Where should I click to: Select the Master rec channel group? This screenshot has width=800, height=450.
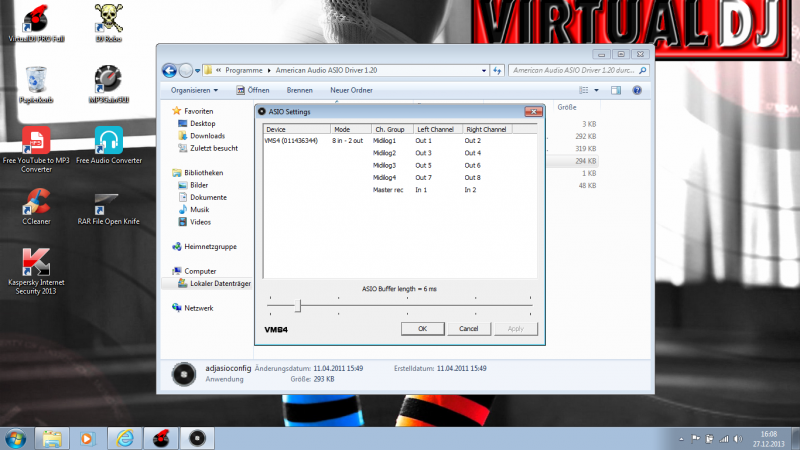click(x=388, y=190)
